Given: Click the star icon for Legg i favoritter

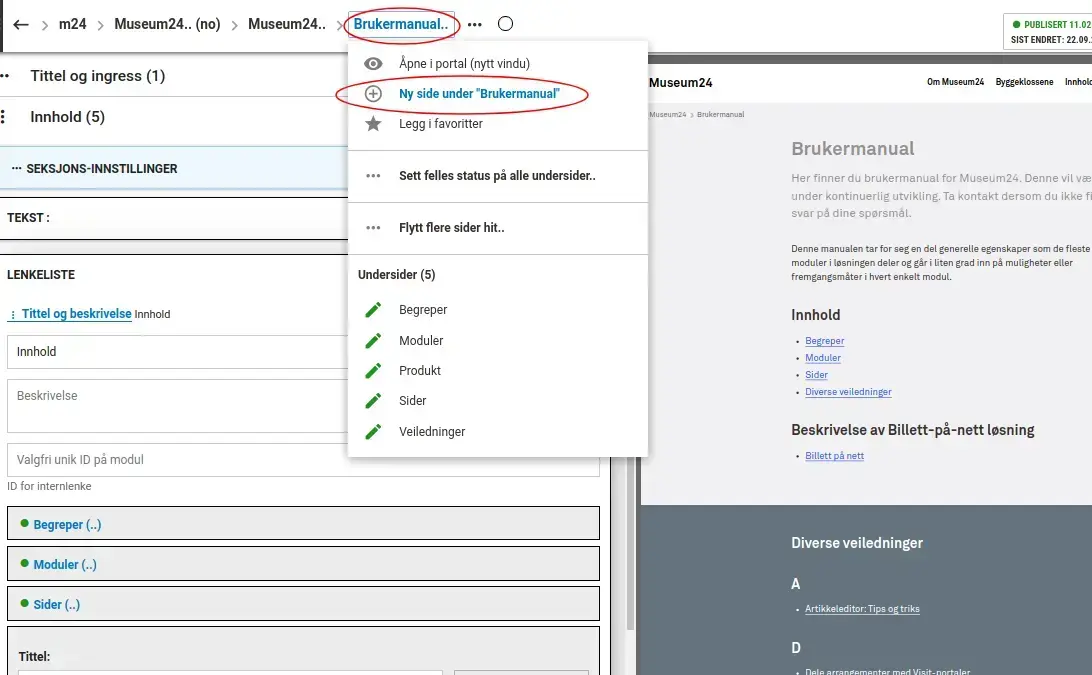Looking at the screenshot, I should pyautogui.click(x=373, y=123).
